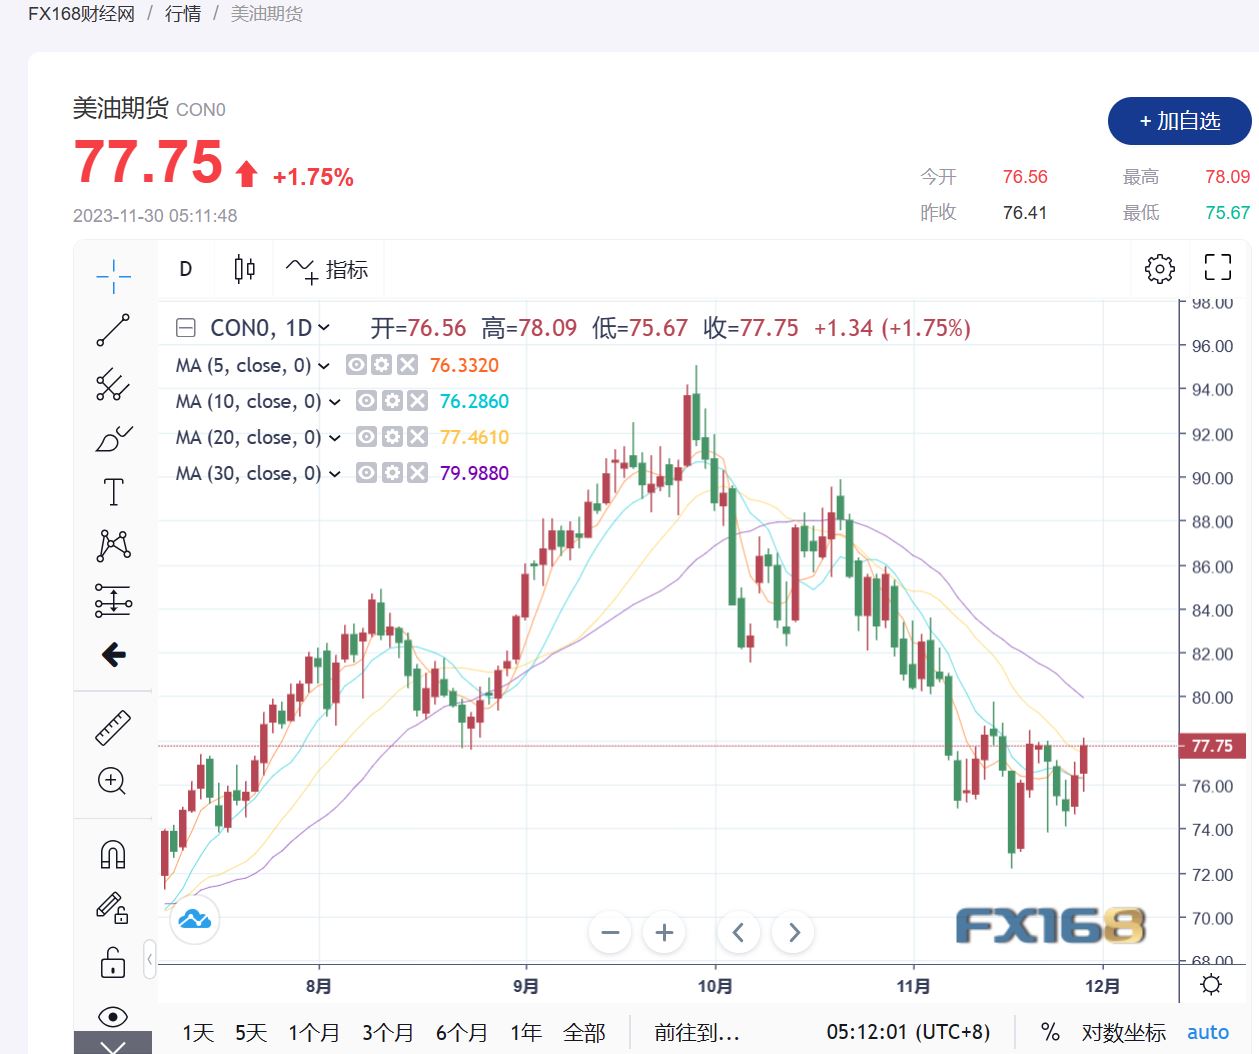Click the +加自选 add to watchlist button
The image size is (1259, 1054).
(x=1180, y=121)
